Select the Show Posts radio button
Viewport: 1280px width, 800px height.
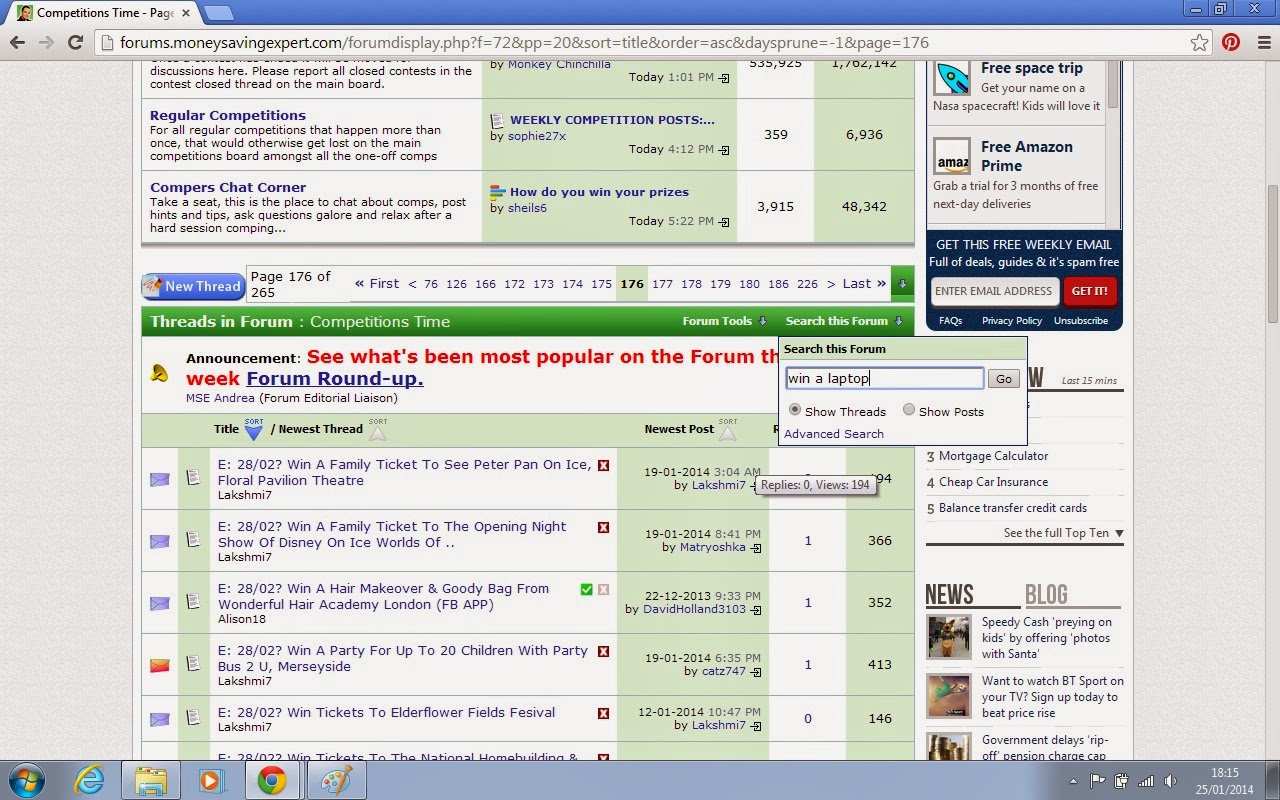pyautogui.click(x=909, y=410)
